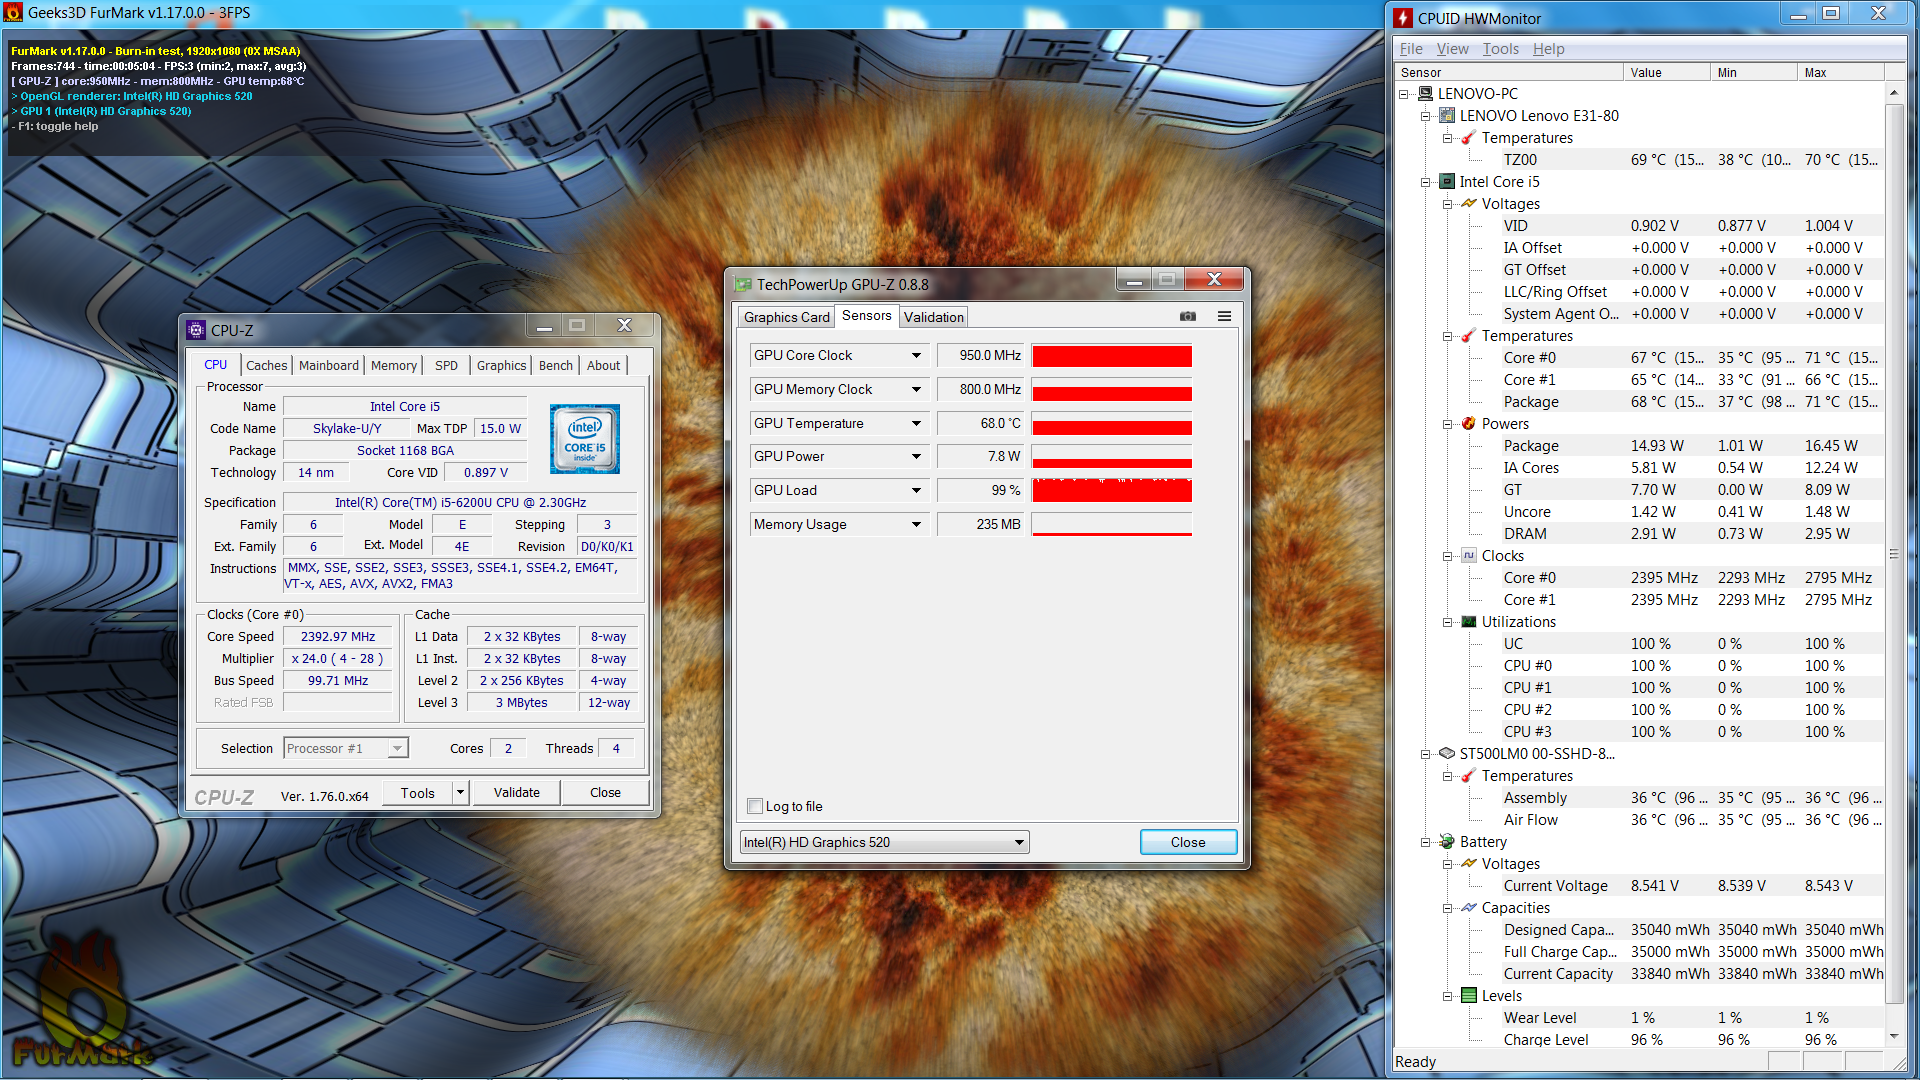
Task: Click the Levels icon in HWMonitor
Action: [1469, 995]
